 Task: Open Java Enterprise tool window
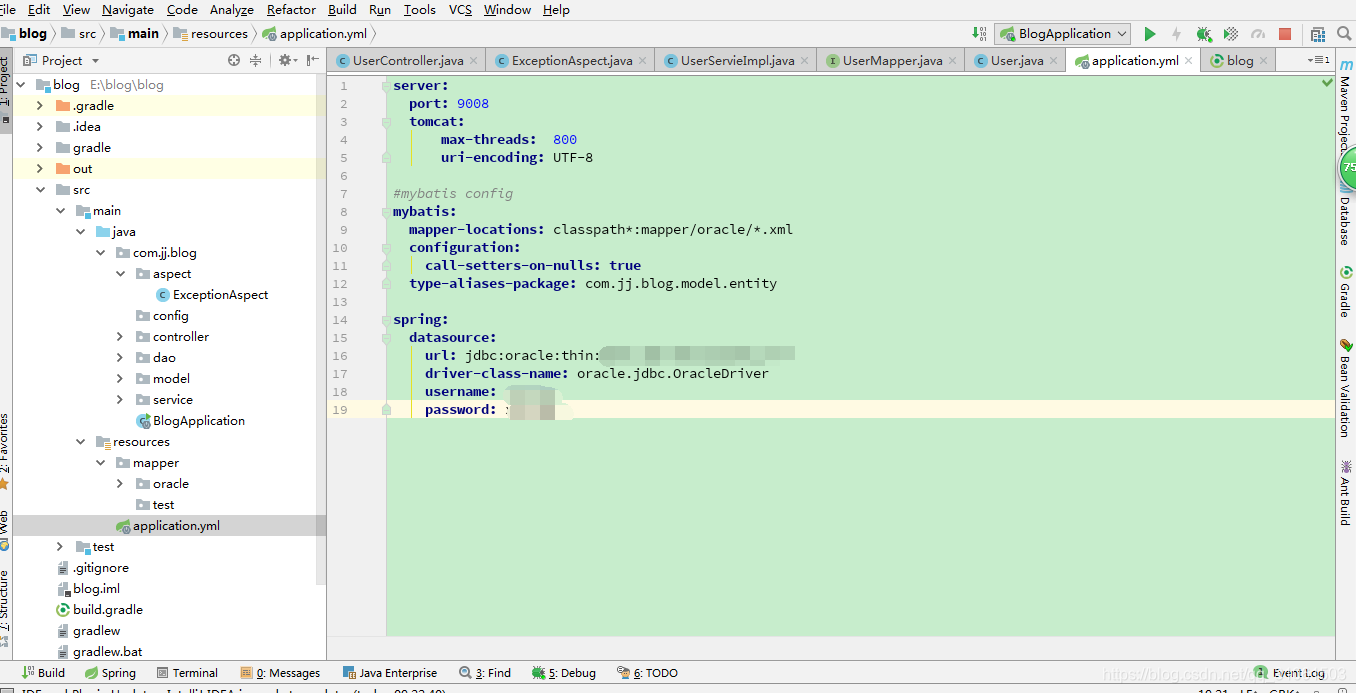[x=390, y=673]
